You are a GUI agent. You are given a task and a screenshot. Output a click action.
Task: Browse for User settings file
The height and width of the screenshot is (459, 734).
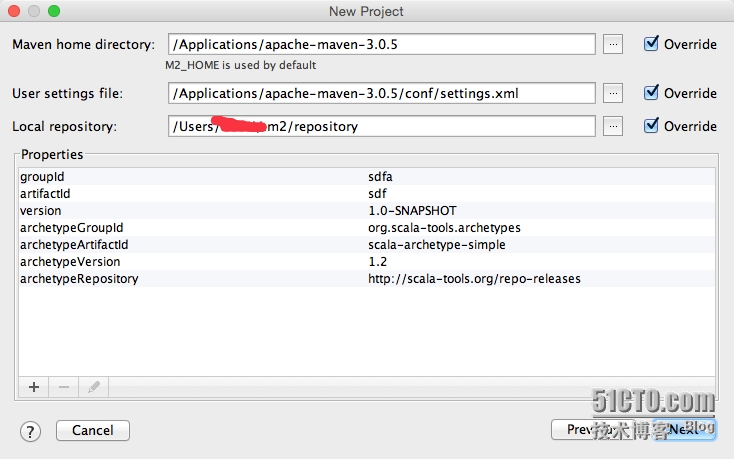pos(613,93)
